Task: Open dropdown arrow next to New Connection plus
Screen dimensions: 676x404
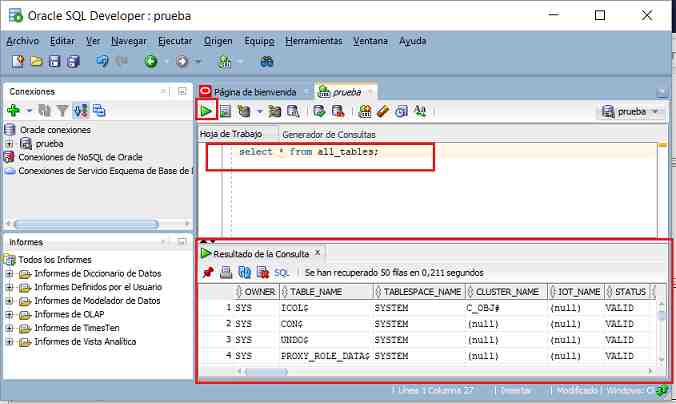Action: pos(29,111)
